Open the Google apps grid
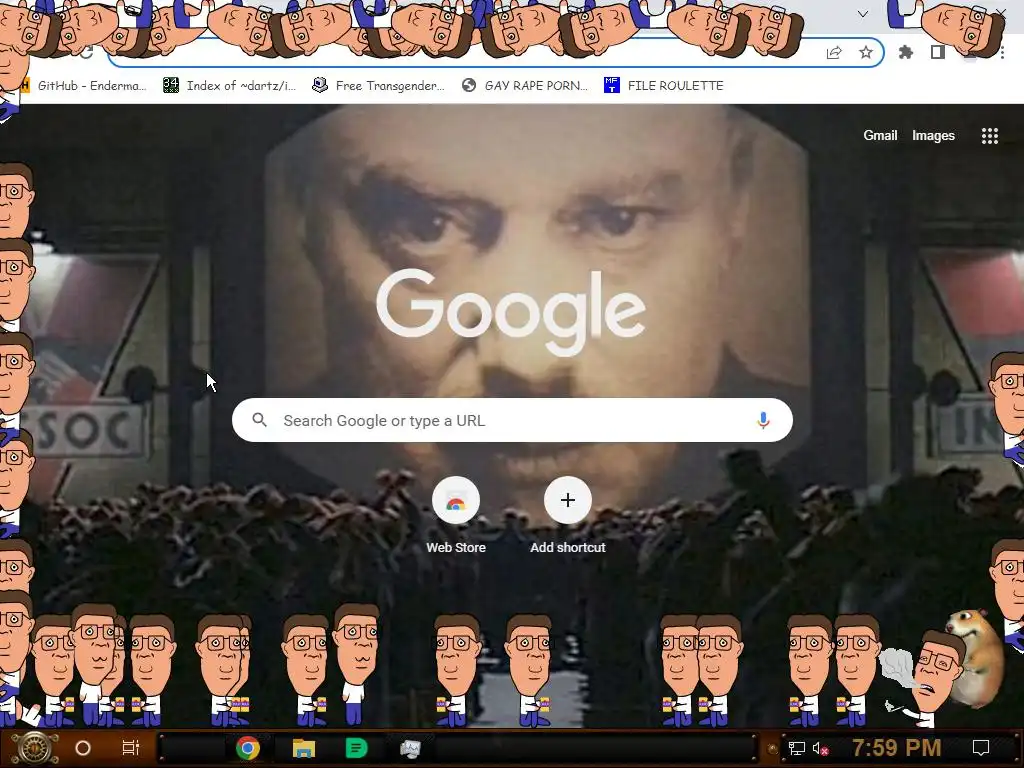The width and height of the screenshot is (1024, 768). (x=990, y=136)
